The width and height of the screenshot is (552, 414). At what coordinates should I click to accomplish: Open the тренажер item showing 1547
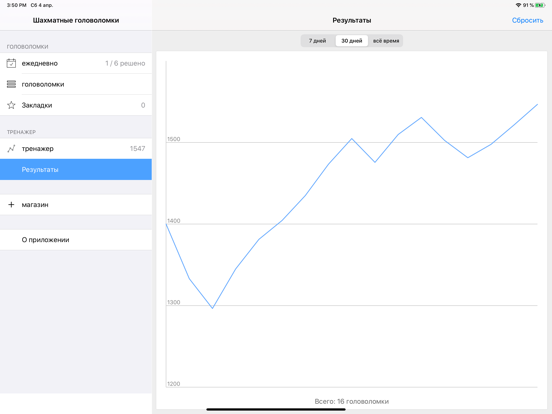(76, 149)
